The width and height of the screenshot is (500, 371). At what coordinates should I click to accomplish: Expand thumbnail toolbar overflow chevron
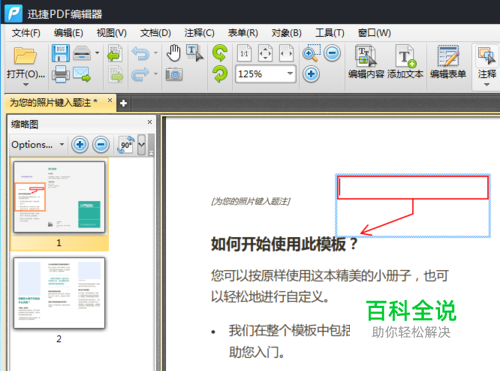pos(141,145)
